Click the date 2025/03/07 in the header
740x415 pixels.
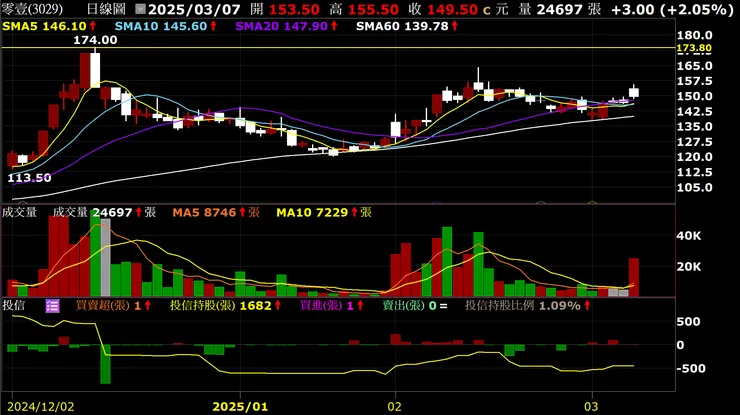pos(194,9)
